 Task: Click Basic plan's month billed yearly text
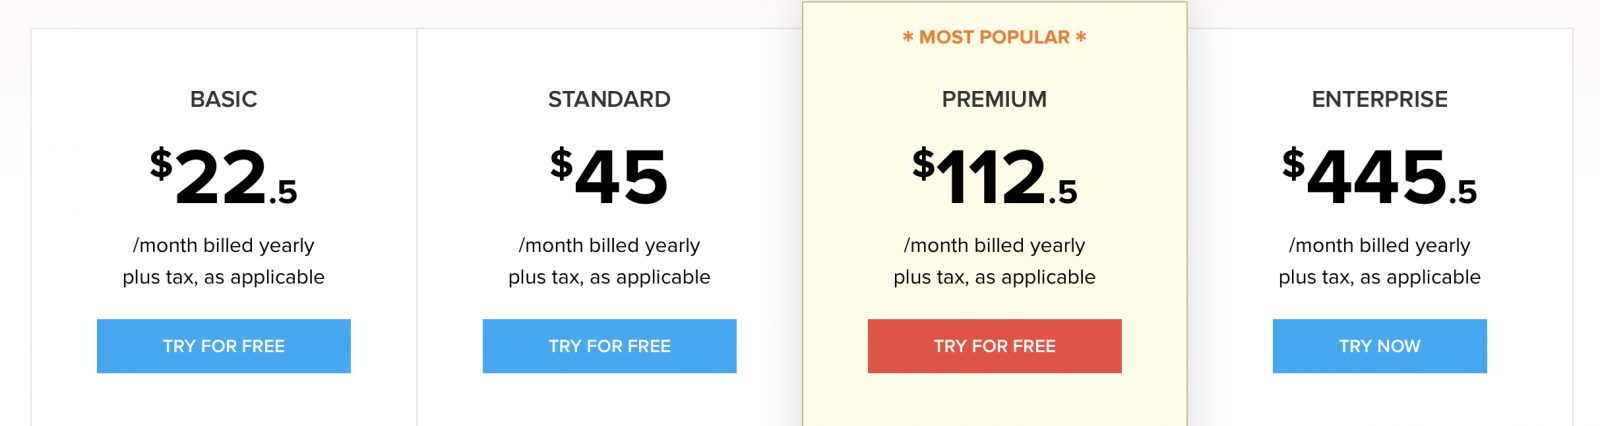tap(224, 245)
